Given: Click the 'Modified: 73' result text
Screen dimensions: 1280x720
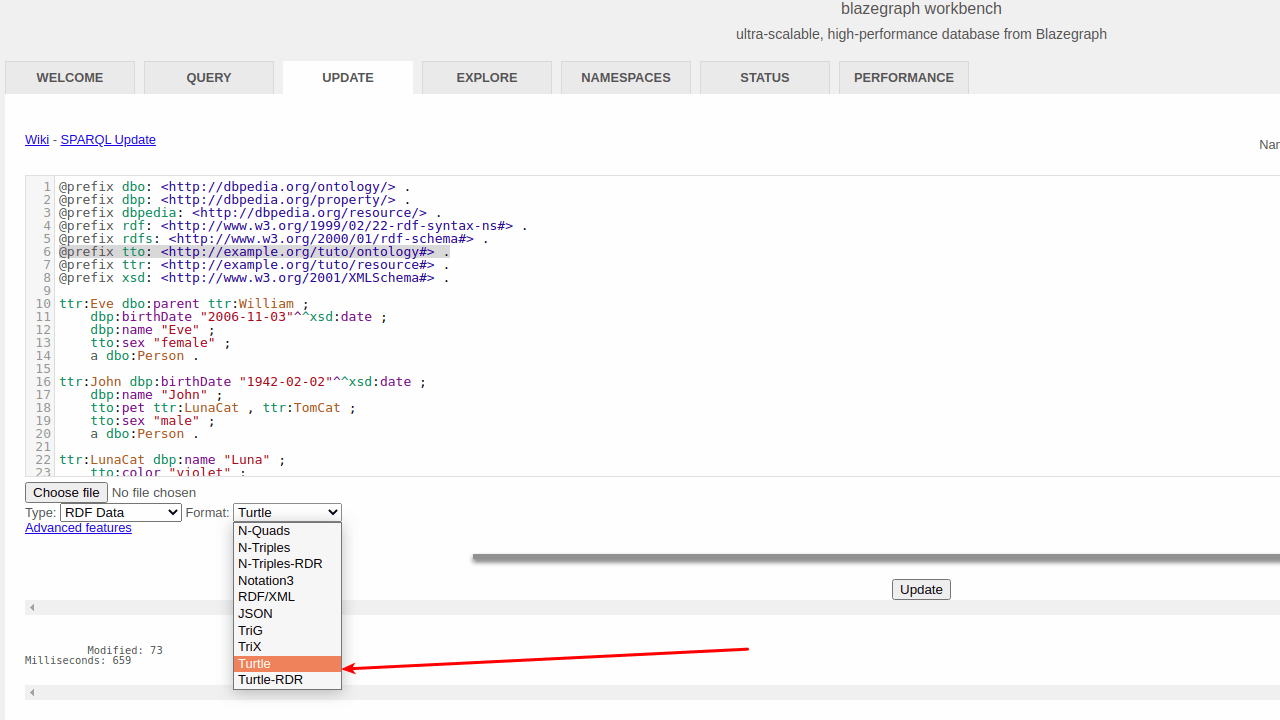Looking at the screenshot, I should 125,651.
